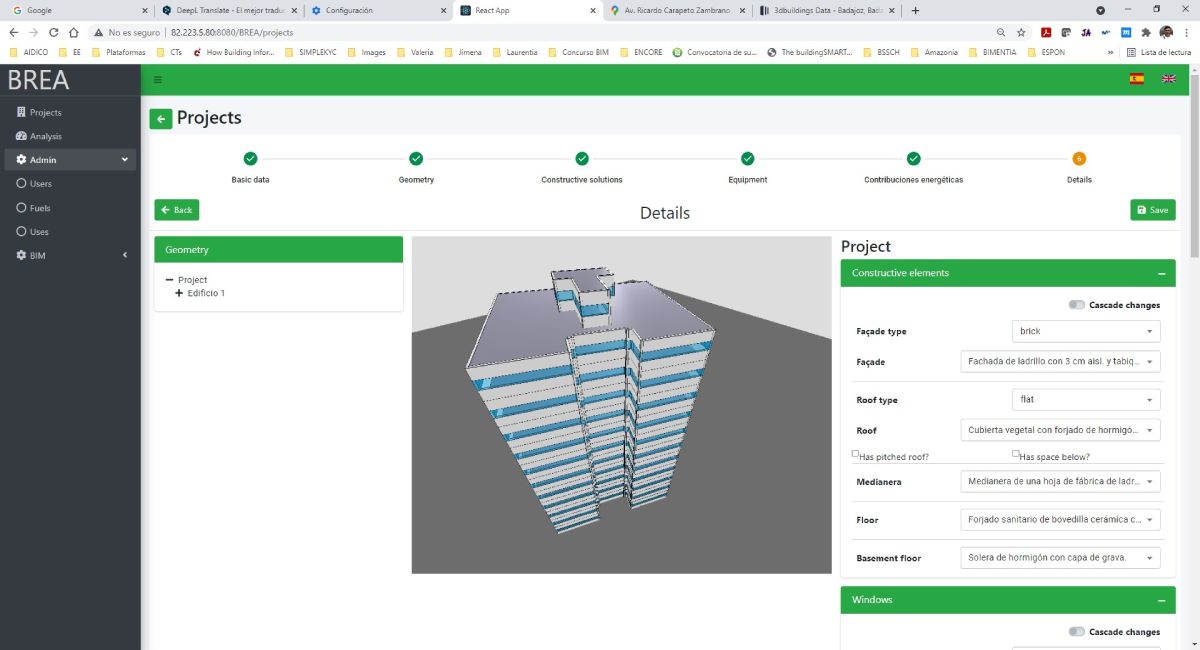Viewport: 1200px width, 650px height.
Task: Click the green back arrow beside Projects title
Action: pos(161,119)
